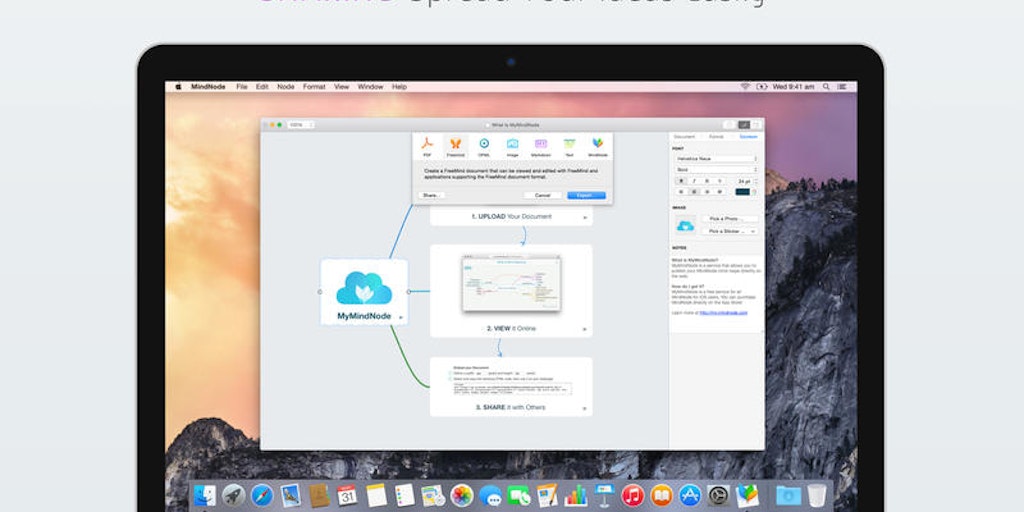Viewport: 1024px width, 512px height.
Task: Collapse the VIEW it Online node
Action: click(x=584, y=330)
